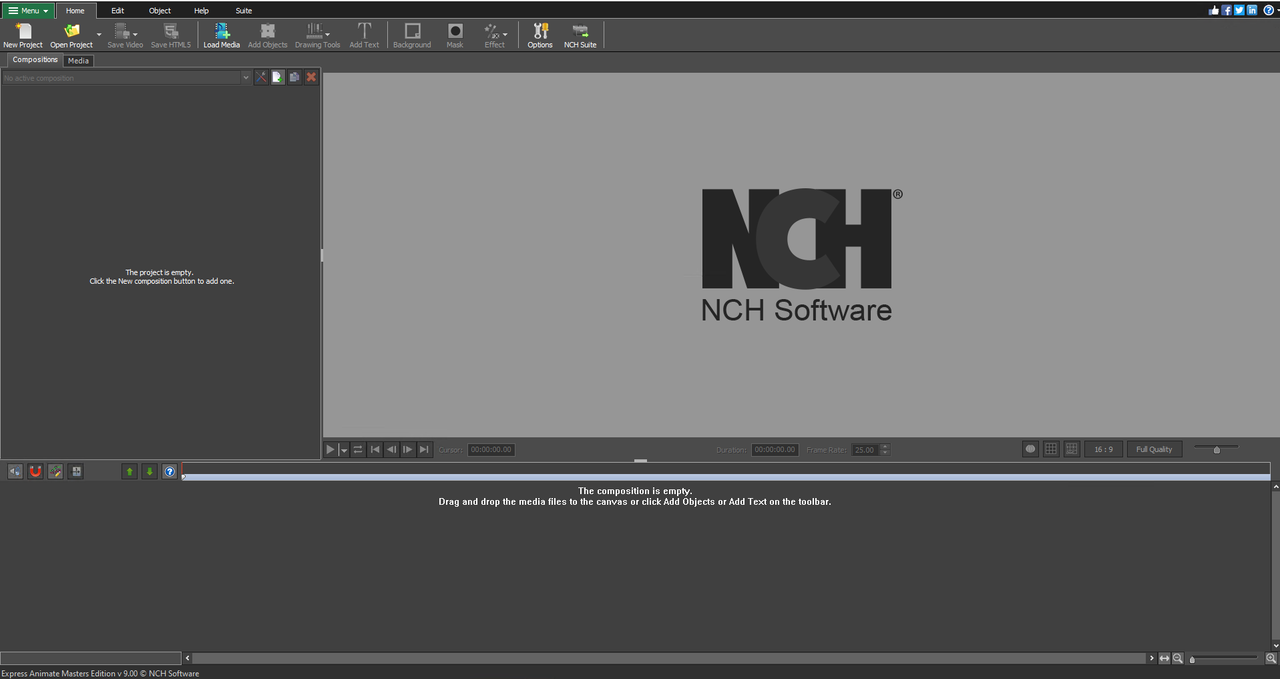
Task: Click the timeline film-frame icon button
Action: (x=76, y=471)
